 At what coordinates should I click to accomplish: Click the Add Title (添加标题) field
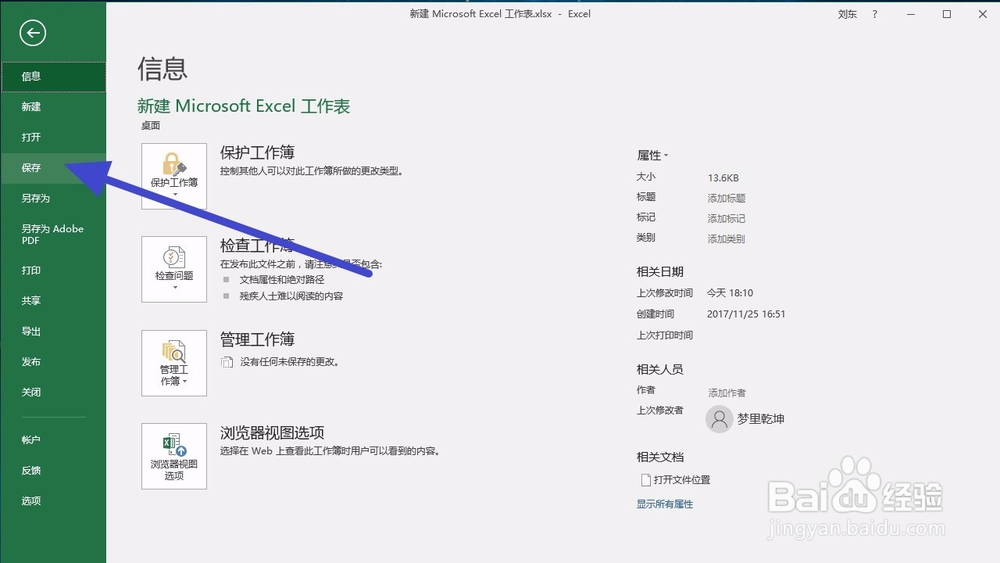(726, 198)
